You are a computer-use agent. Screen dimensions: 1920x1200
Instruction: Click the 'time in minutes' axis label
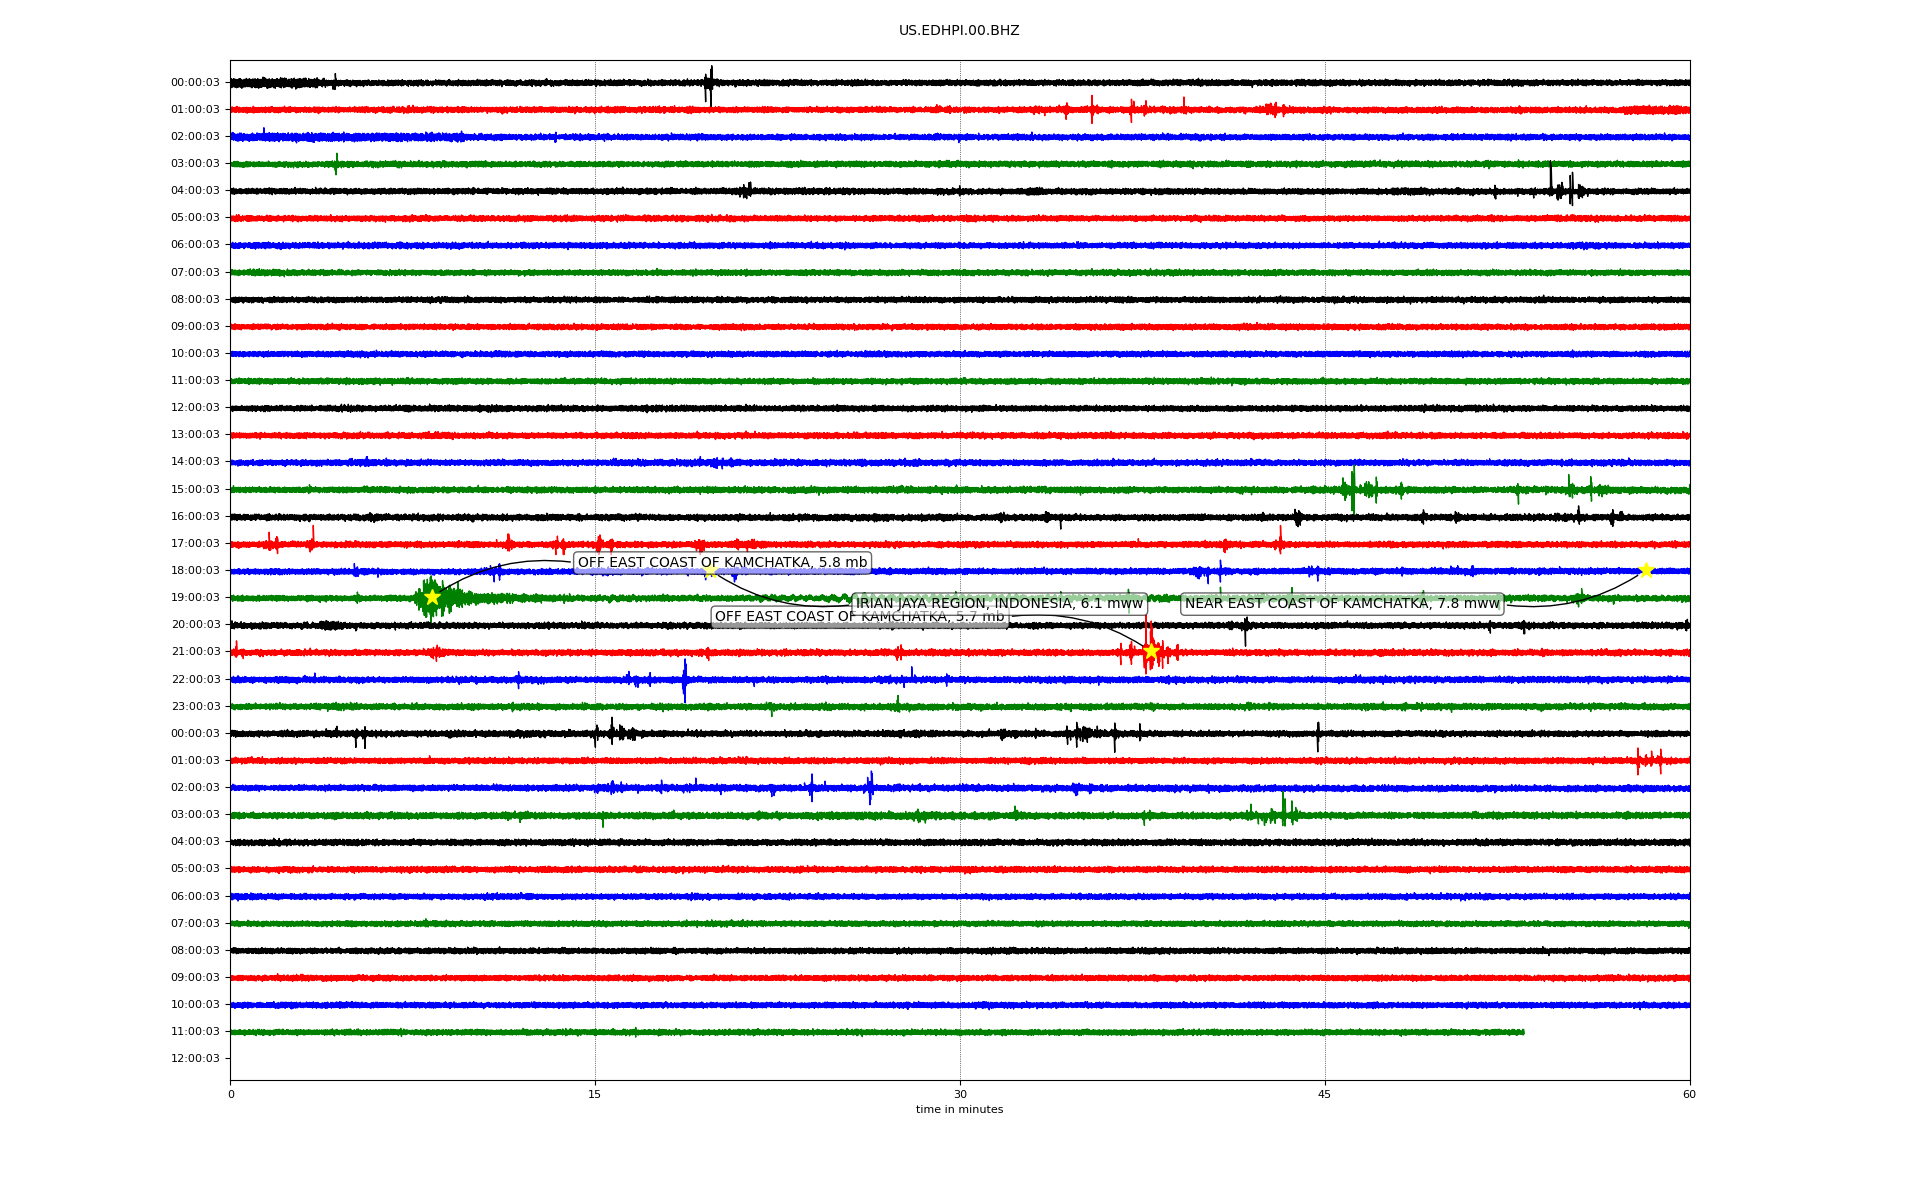tap(958, 1109)
